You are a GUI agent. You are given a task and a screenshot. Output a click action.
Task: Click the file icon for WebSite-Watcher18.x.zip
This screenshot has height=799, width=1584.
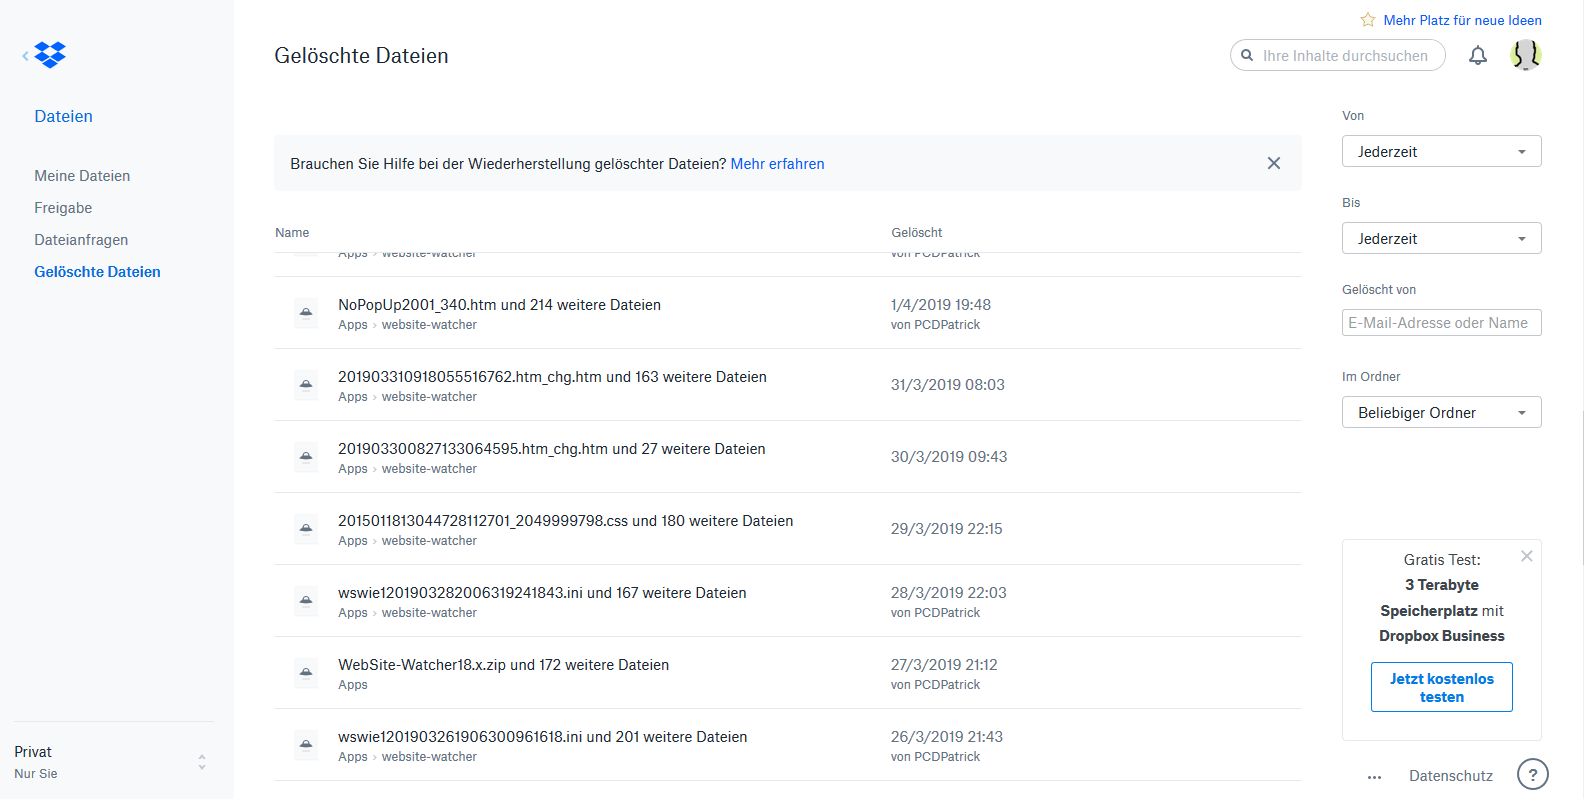pyautogui.click(x=306, y=673)
